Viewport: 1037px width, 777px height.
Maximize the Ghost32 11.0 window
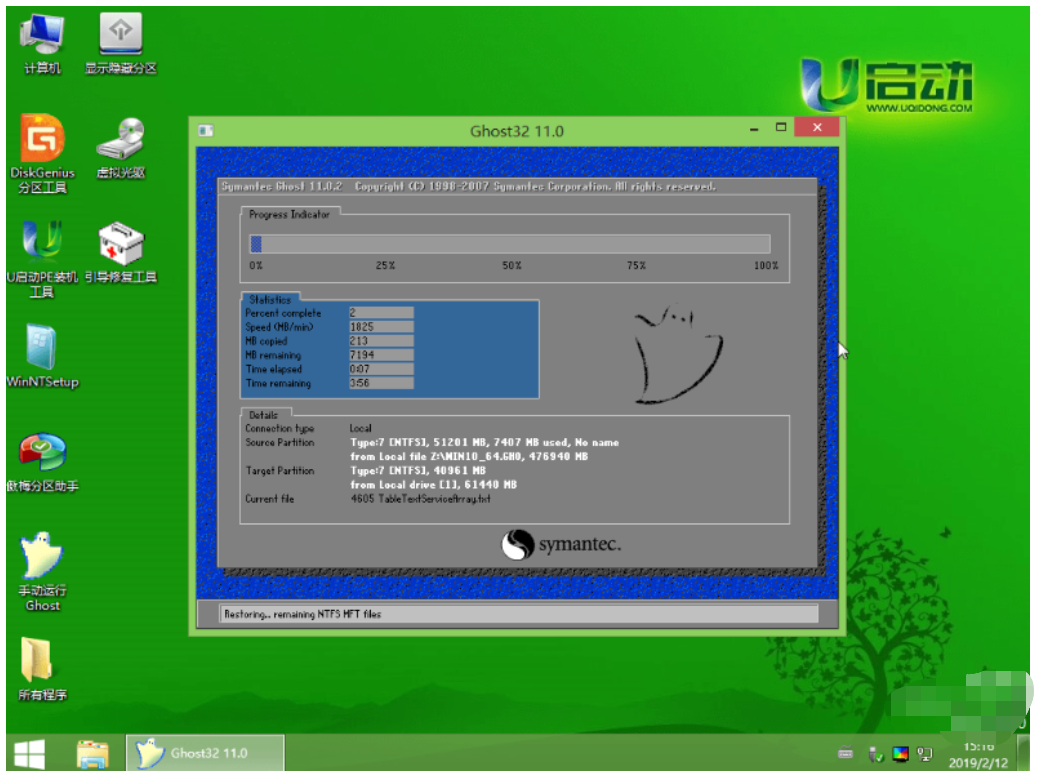(781, 128)
